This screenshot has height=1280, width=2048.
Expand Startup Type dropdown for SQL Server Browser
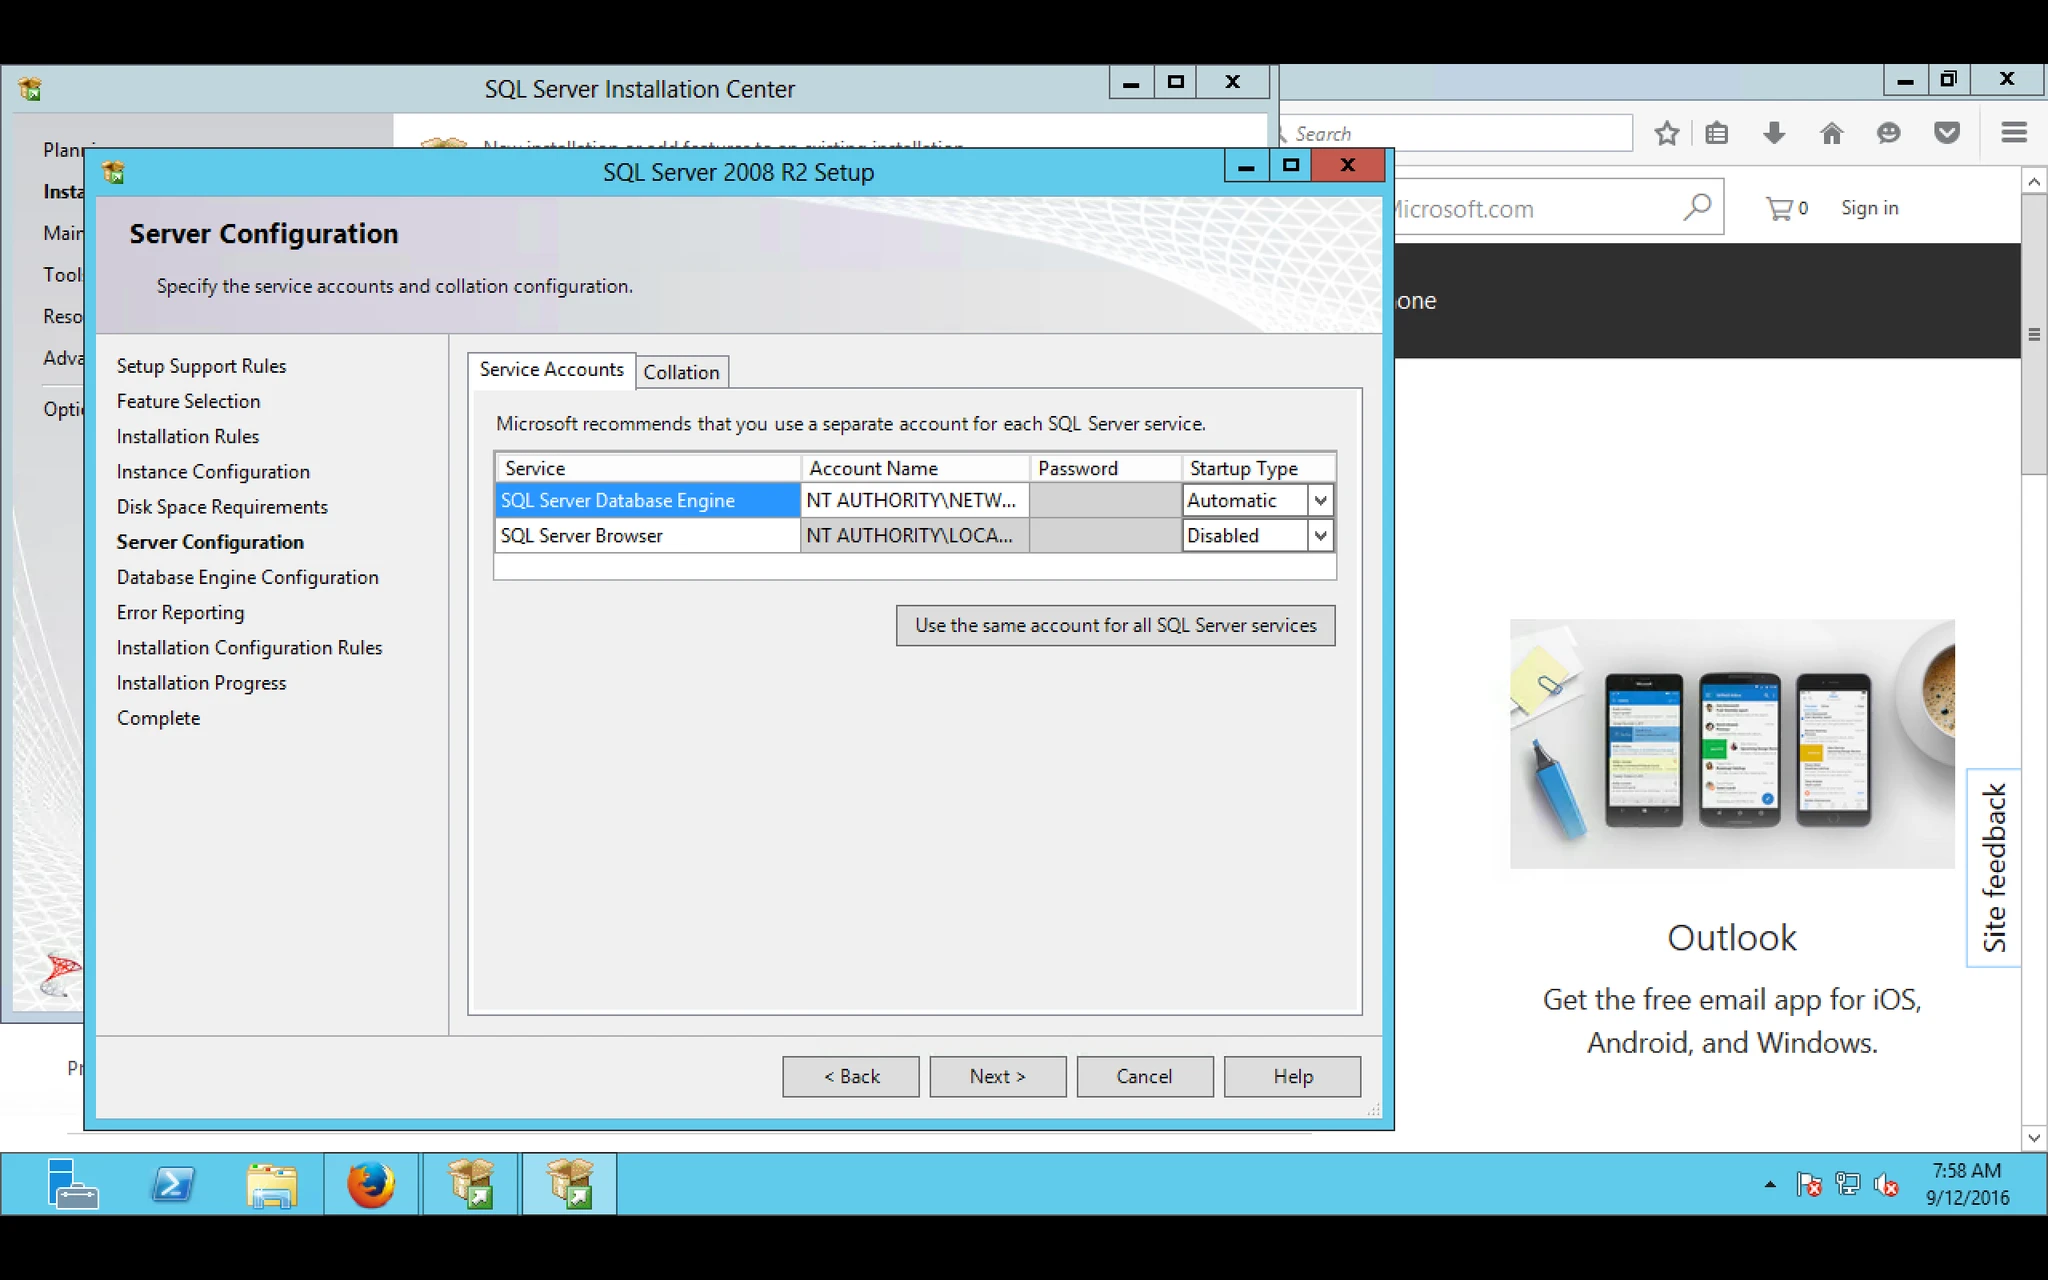pyautogui.click(x=1320, y=535)
